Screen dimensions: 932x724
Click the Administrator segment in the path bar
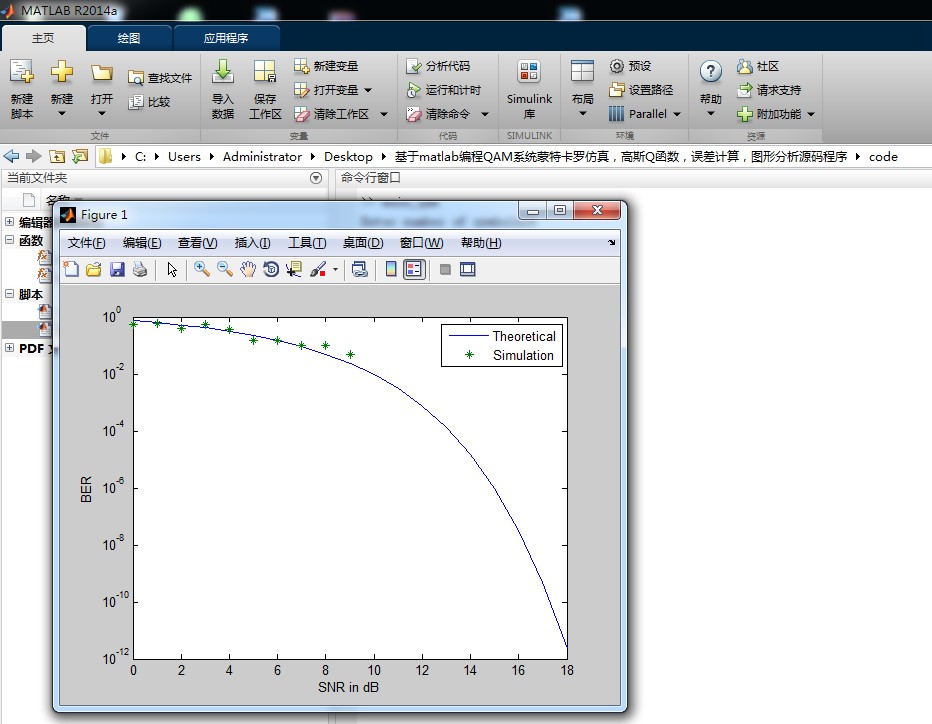click(x=262, y=157)
